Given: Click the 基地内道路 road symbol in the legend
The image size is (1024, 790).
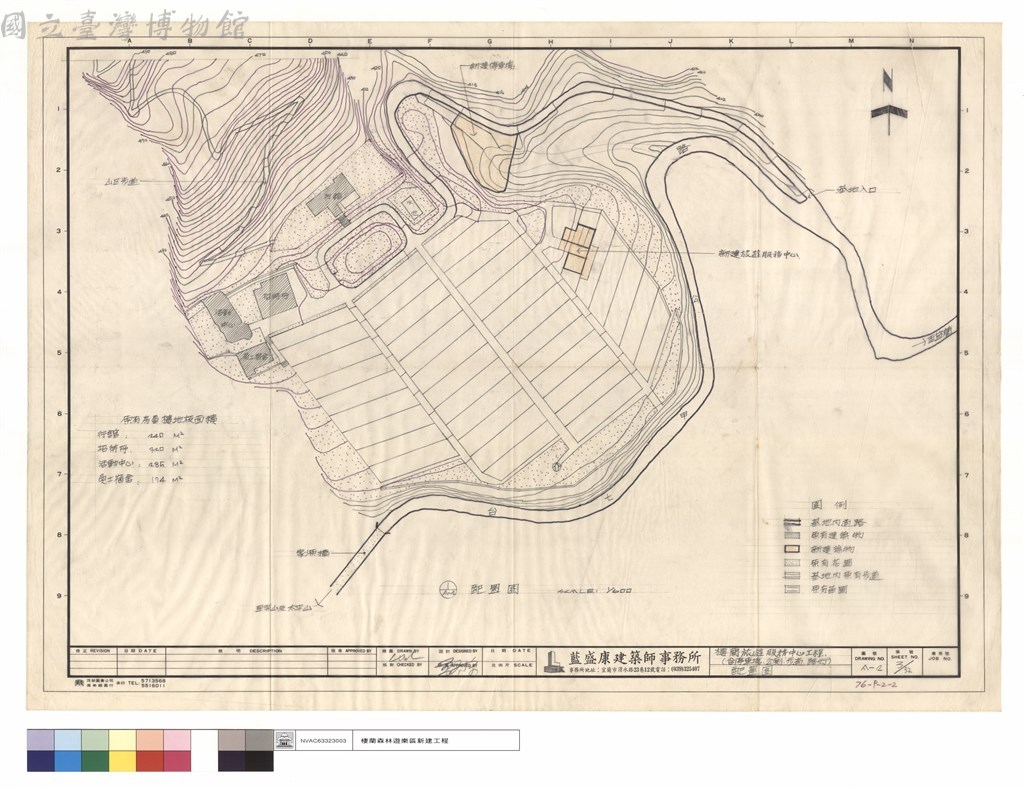Looking at the screenshot, I should click(x=792, y=522).
